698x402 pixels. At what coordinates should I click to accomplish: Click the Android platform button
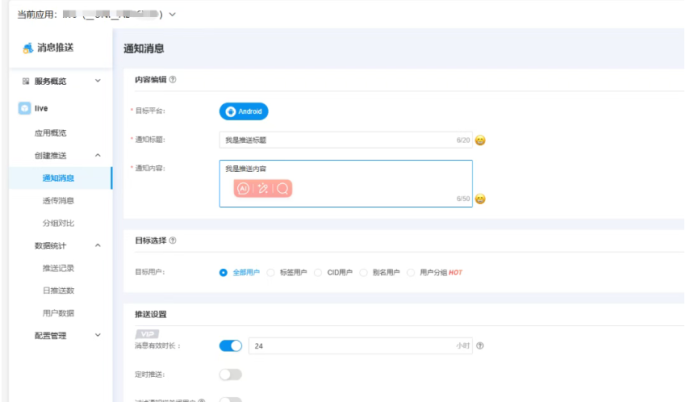pos(244,112)
